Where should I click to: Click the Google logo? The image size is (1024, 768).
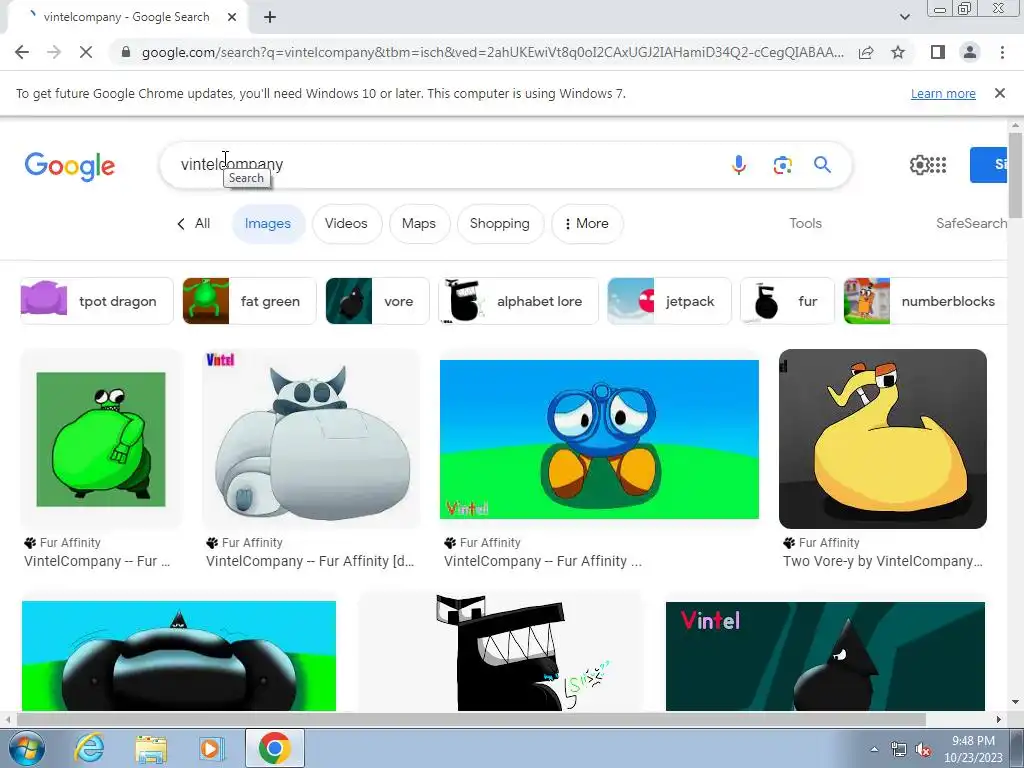coord(70,166)
